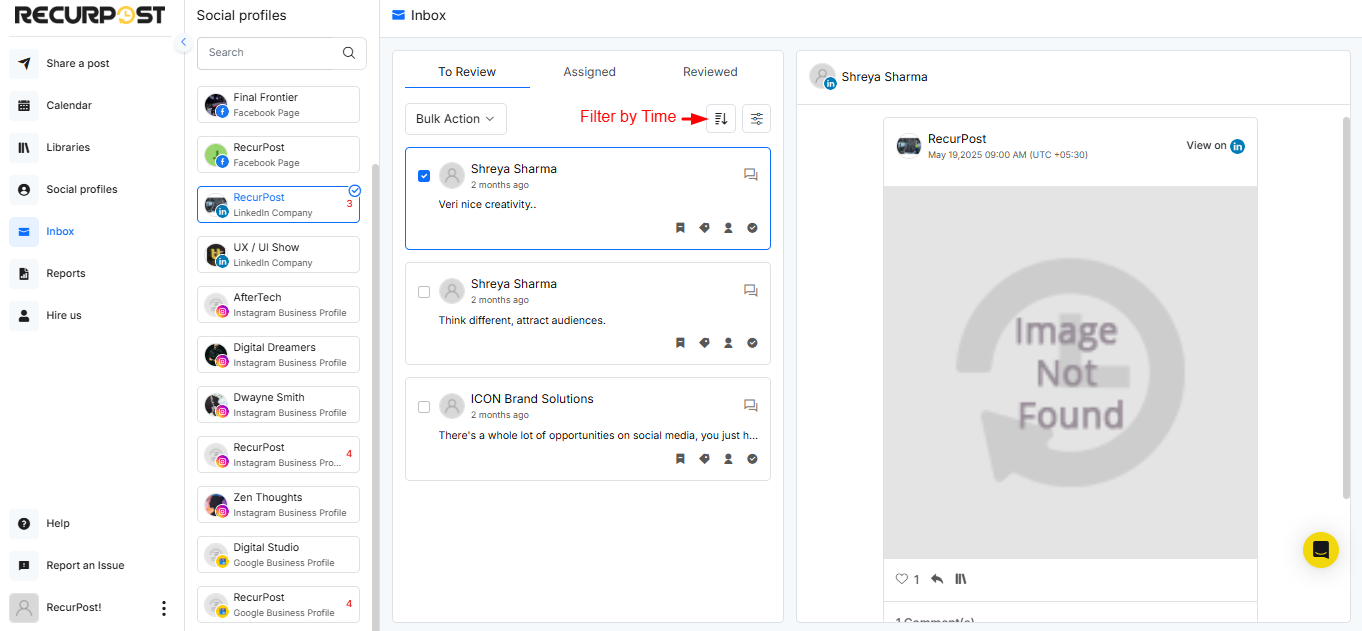Mark ICON Brand Solutions message as reviewed
Screen dimensions: 1362x631
pos(752,459)
